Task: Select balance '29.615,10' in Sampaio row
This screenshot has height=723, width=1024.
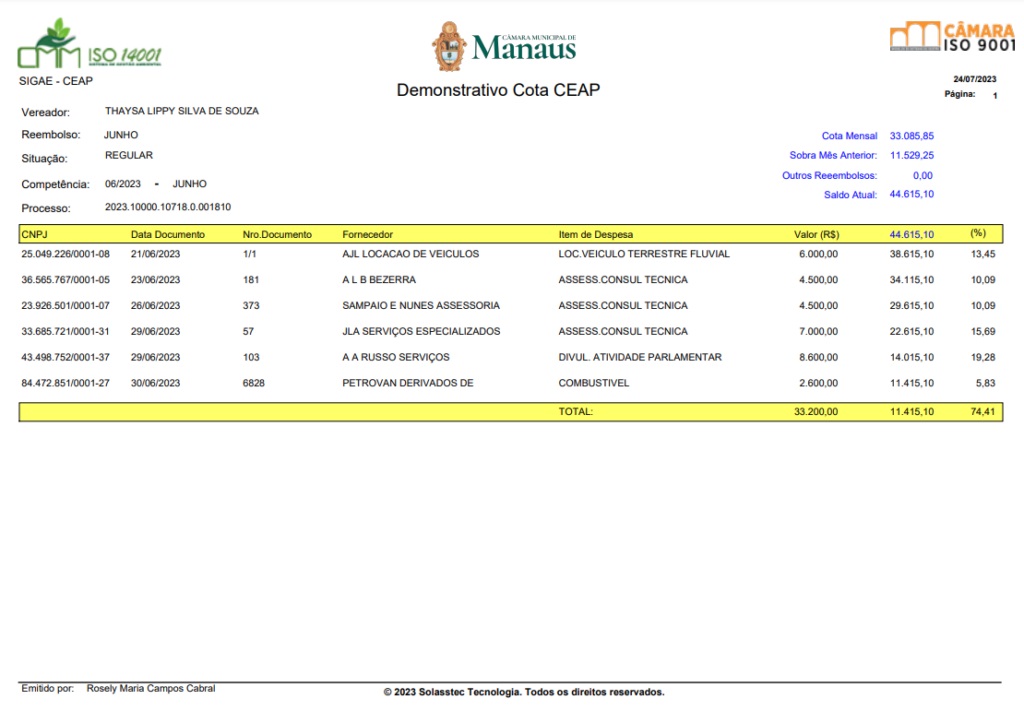Action: pyautogui.click(x=912, y=306)
